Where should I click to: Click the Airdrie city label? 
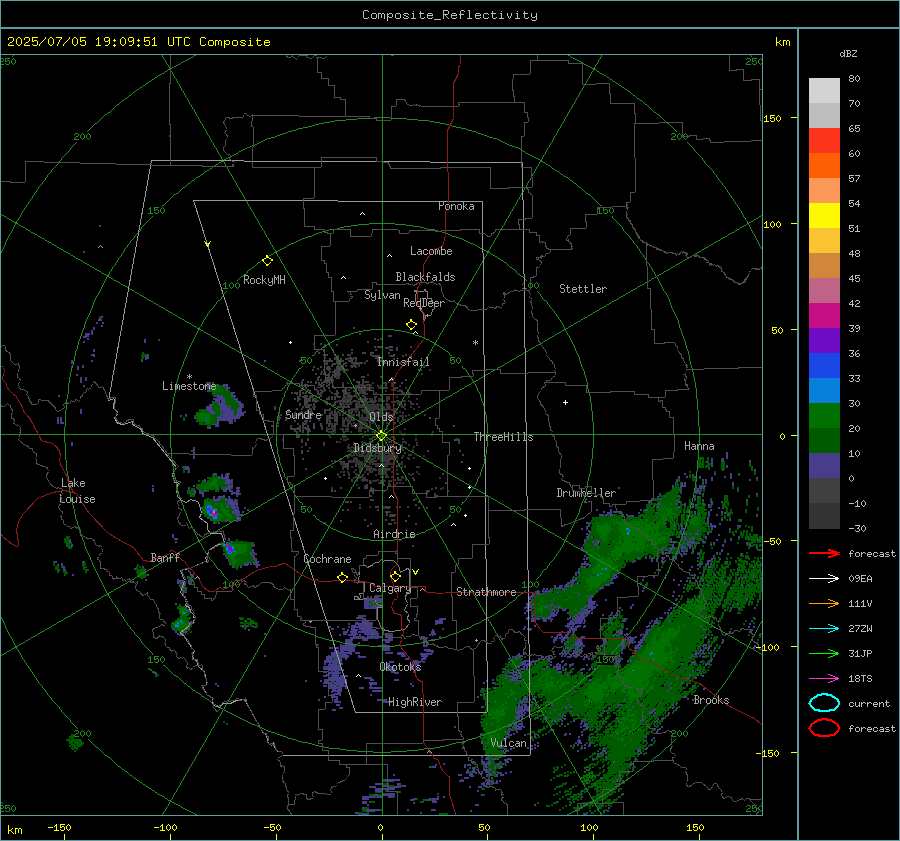[x=394, y=534]
